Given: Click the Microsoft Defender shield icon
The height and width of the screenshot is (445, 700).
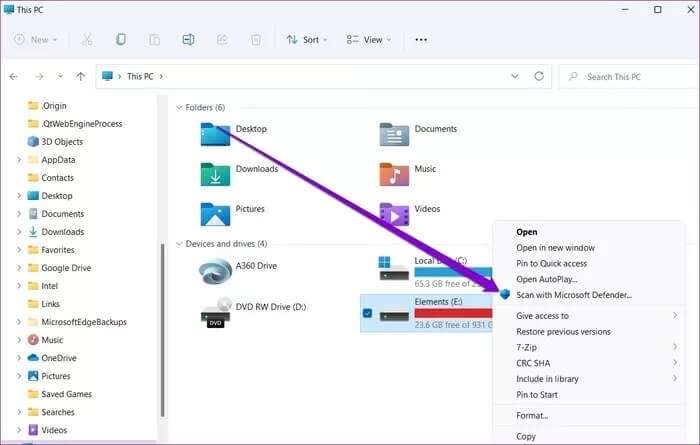Looking at the screenshot, I should 505,295.
